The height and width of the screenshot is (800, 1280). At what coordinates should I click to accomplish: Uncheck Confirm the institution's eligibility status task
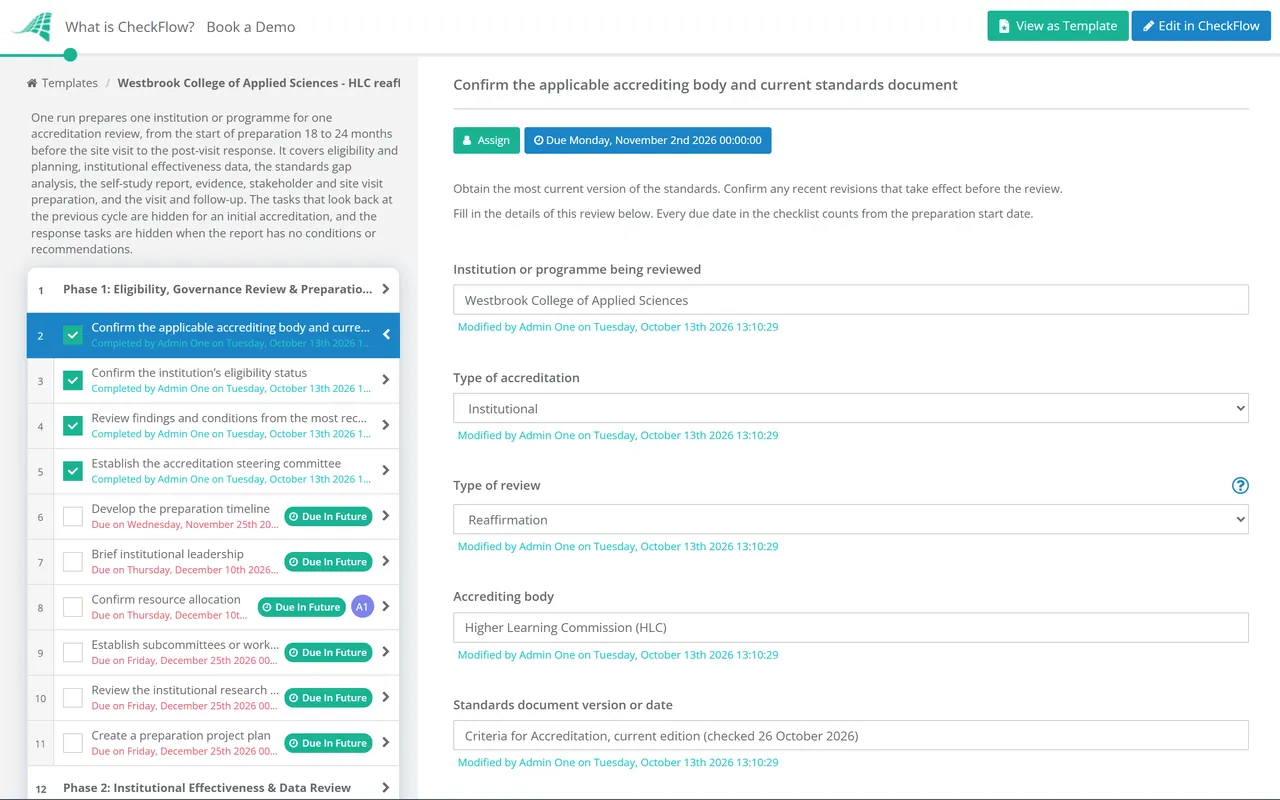[73, 380]
